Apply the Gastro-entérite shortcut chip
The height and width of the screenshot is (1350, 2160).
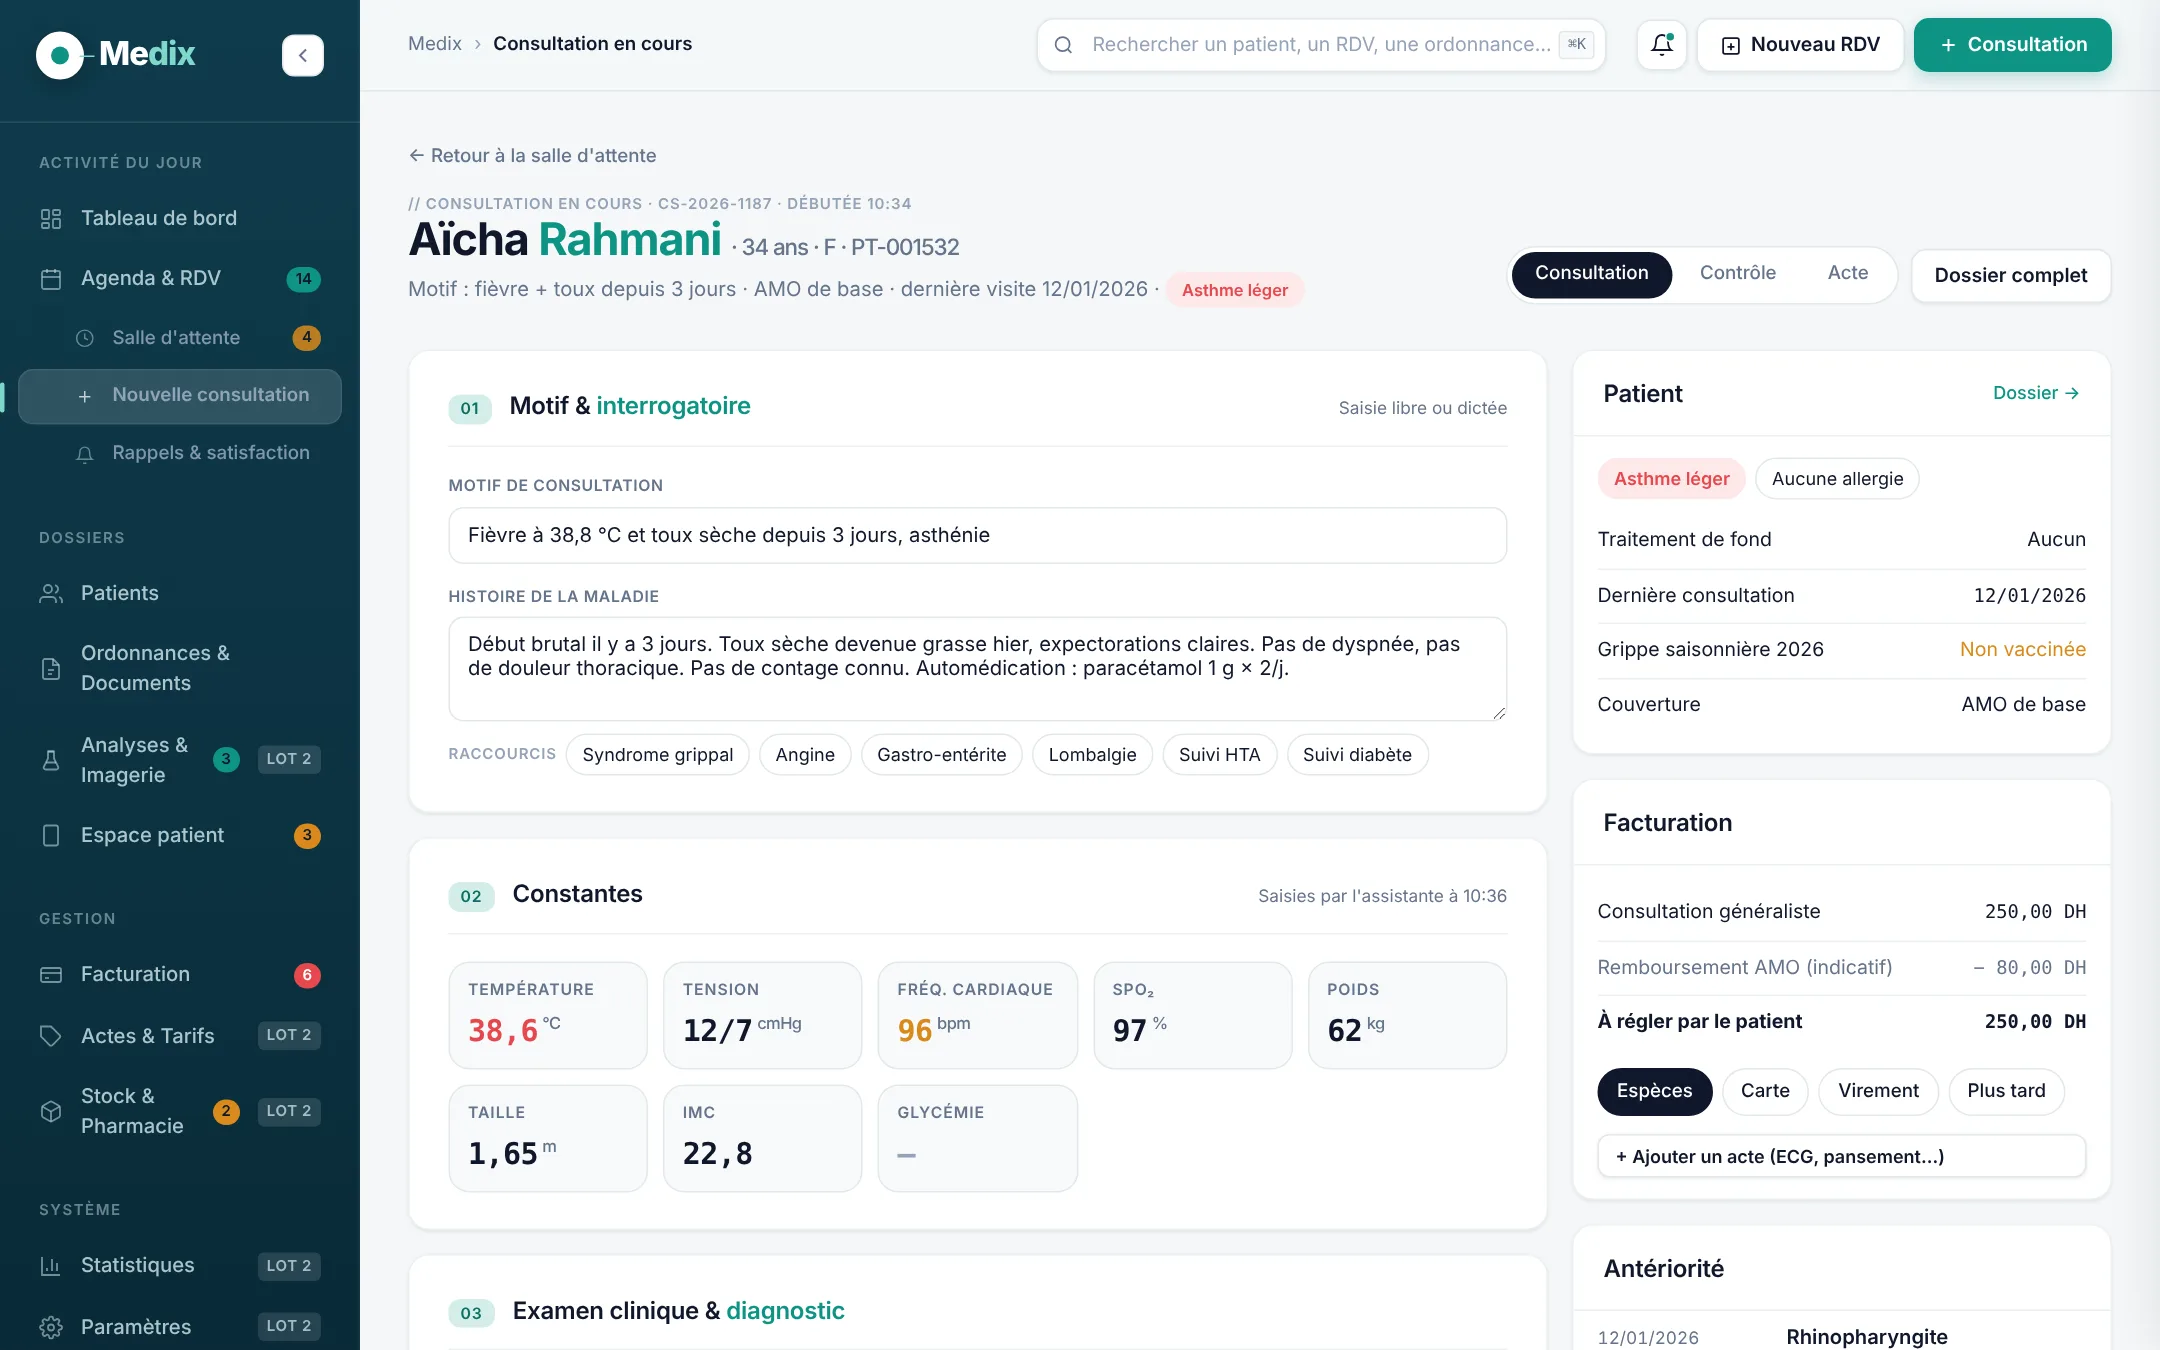941,755
